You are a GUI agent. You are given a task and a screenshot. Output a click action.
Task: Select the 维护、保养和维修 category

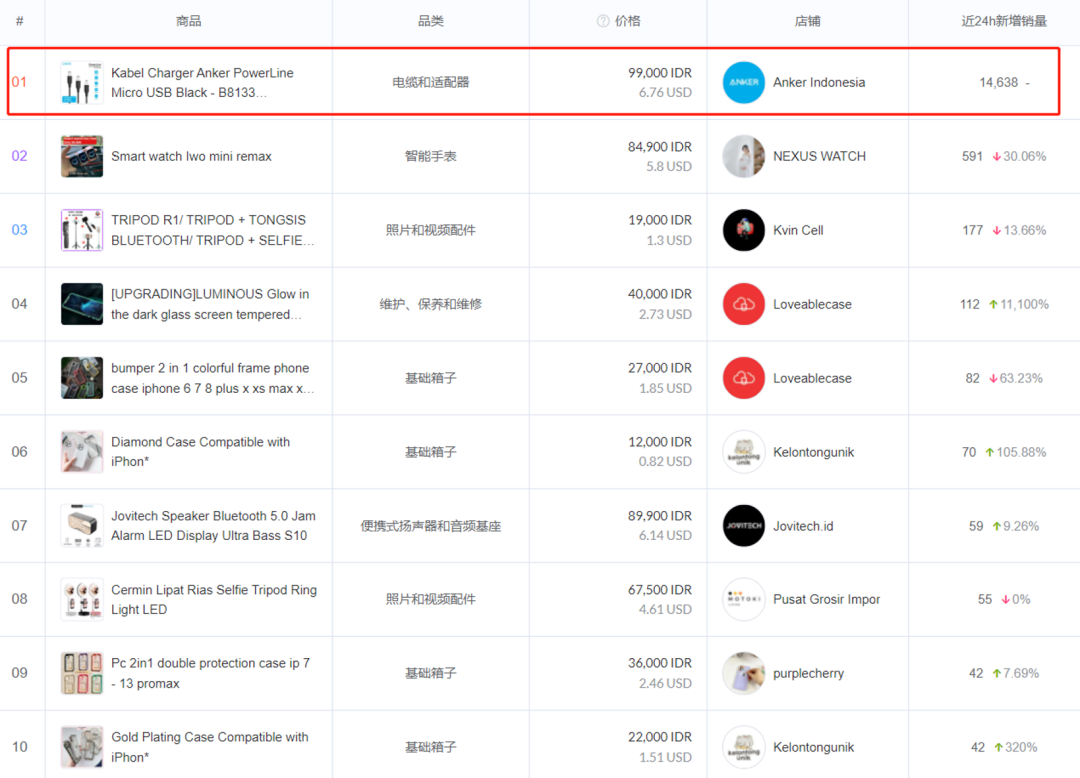(430, 304)
